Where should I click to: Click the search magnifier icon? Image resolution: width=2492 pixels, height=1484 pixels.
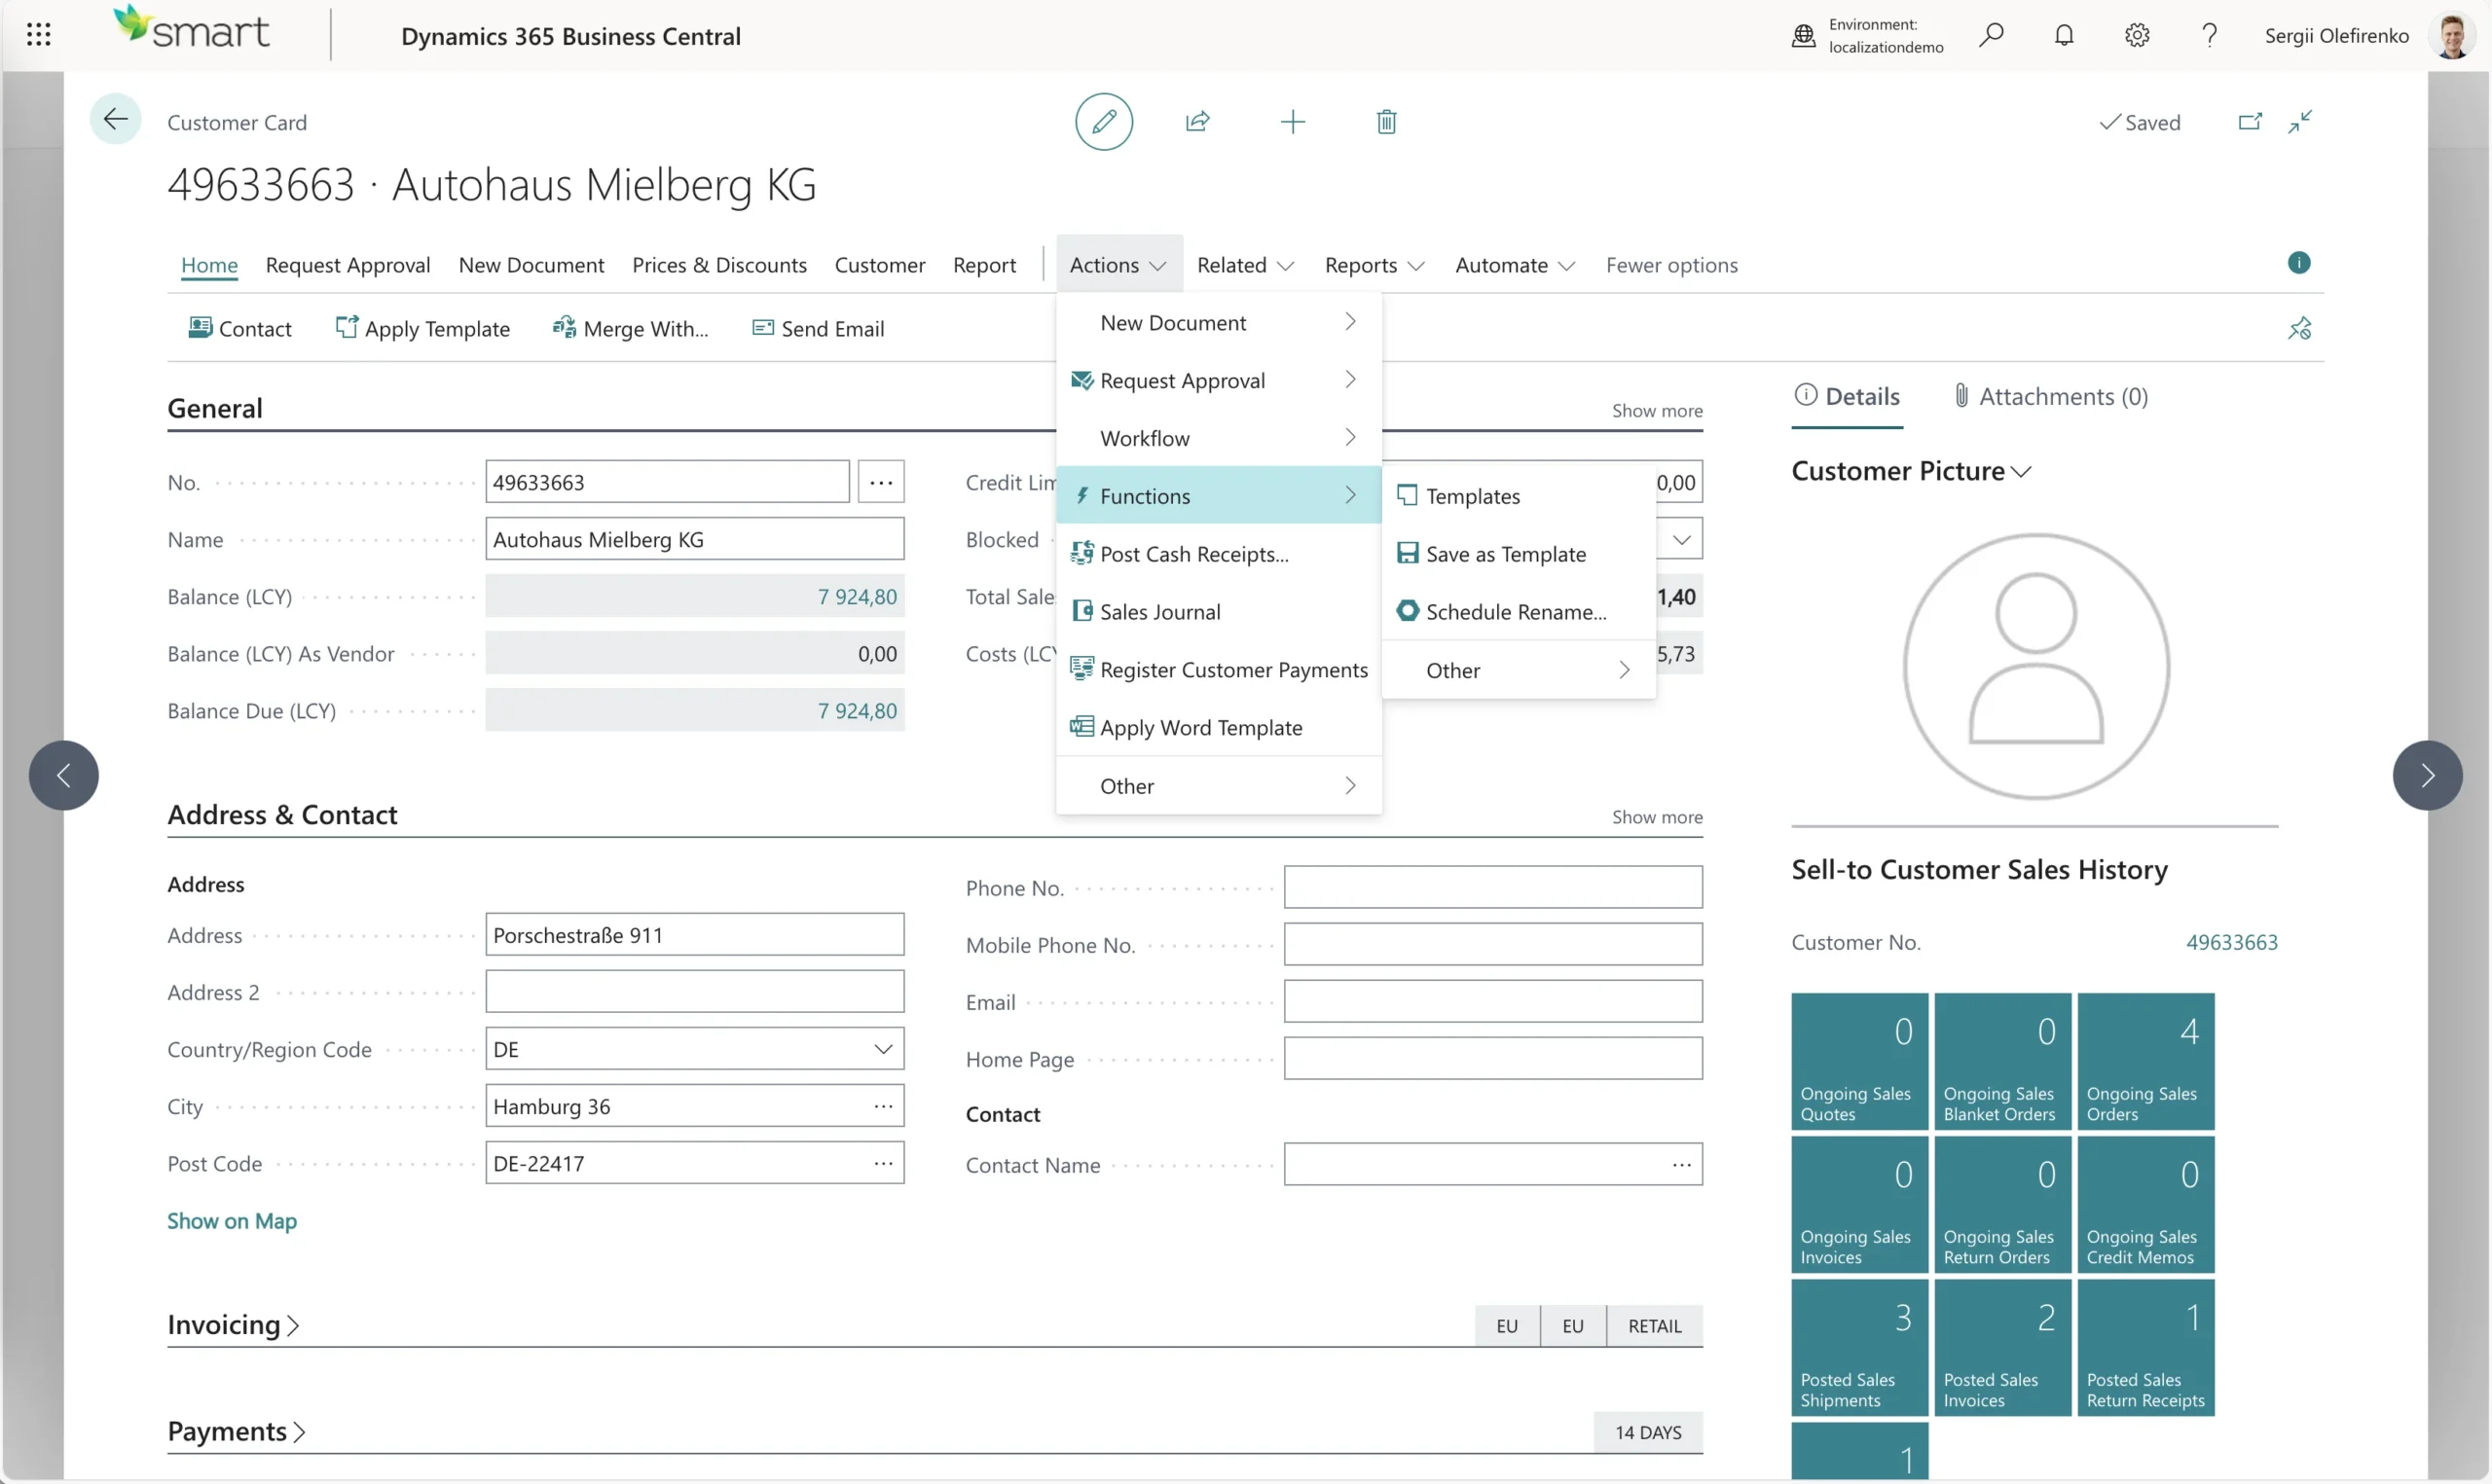click(1991, 35)
